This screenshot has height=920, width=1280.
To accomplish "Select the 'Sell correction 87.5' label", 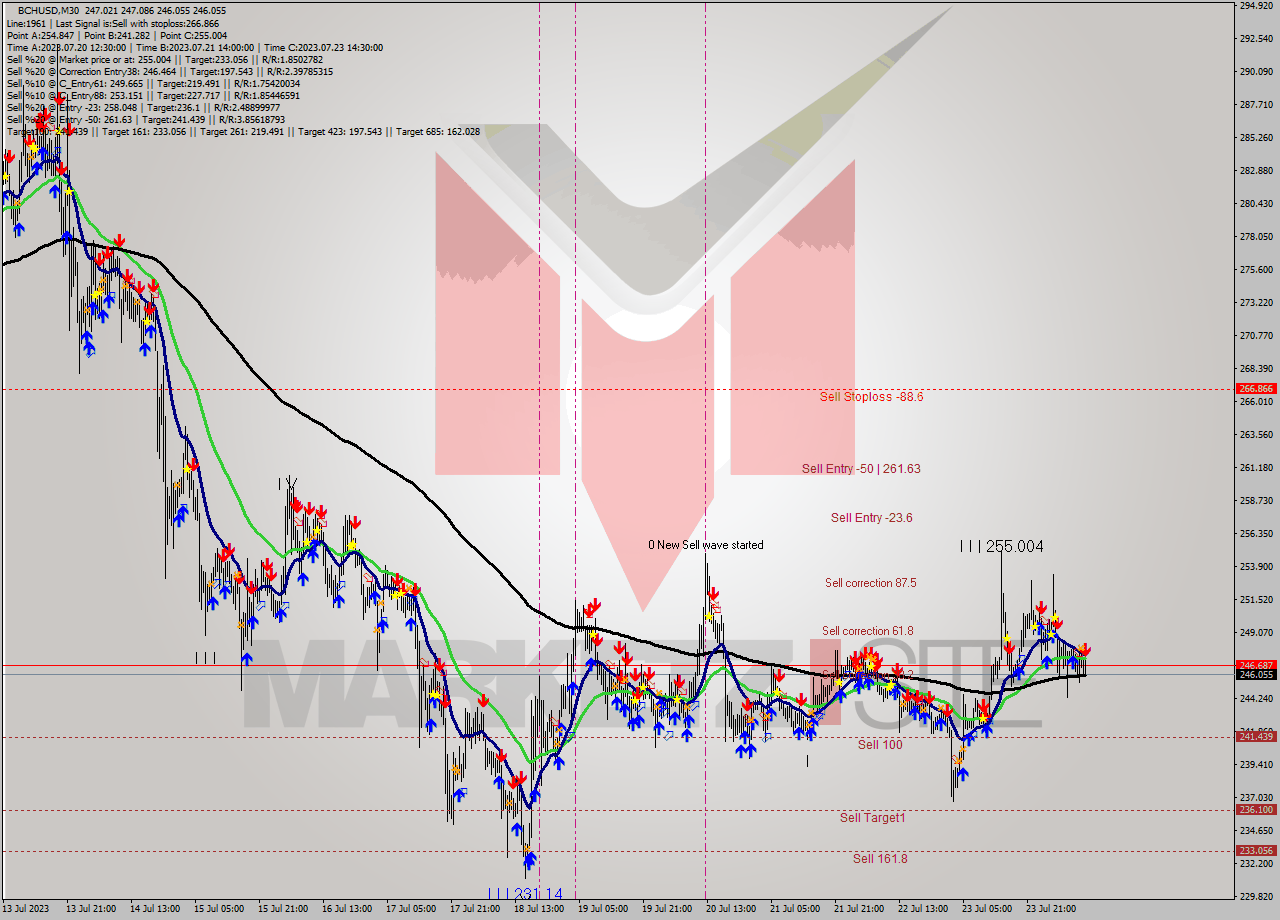I will click(870, 583).
